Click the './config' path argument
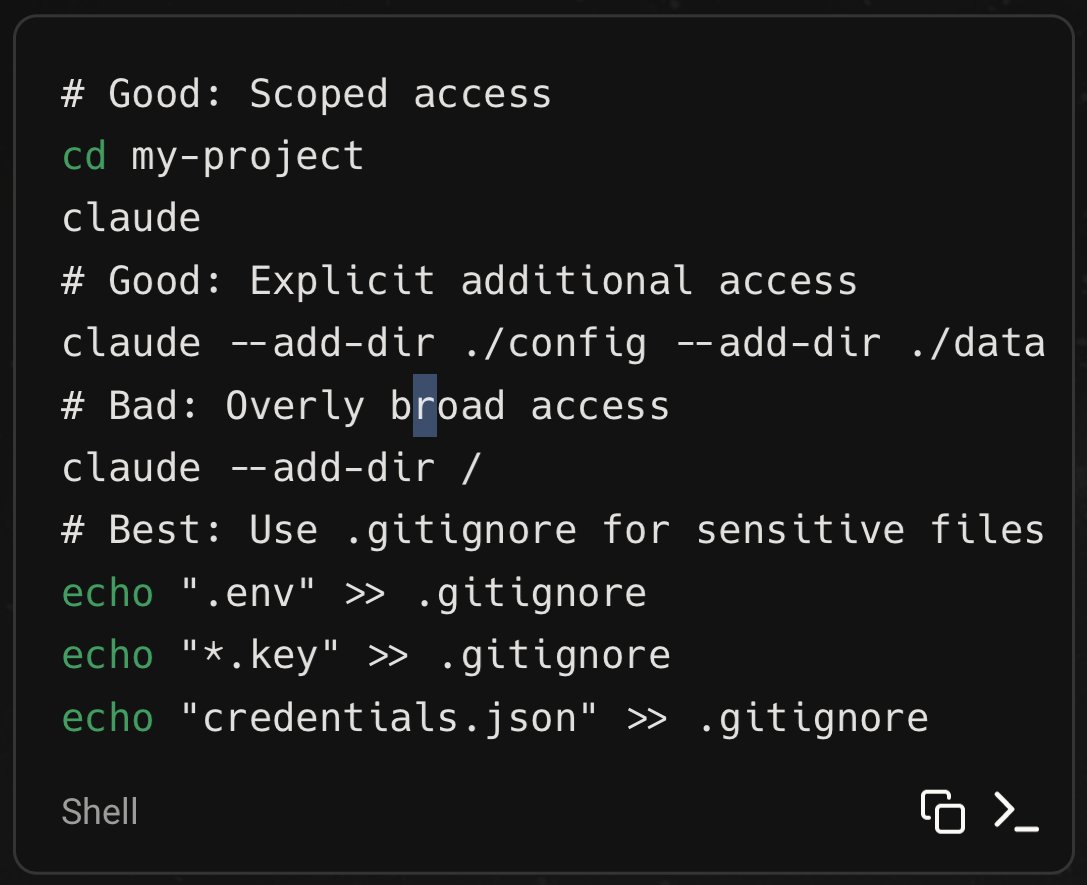 pyautogui.click(x=554, y=343)
